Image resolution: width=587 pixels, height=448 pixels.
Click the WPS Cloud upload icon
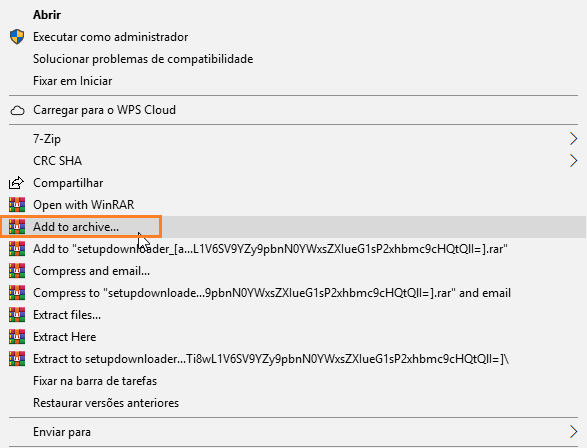coord(17,110)
